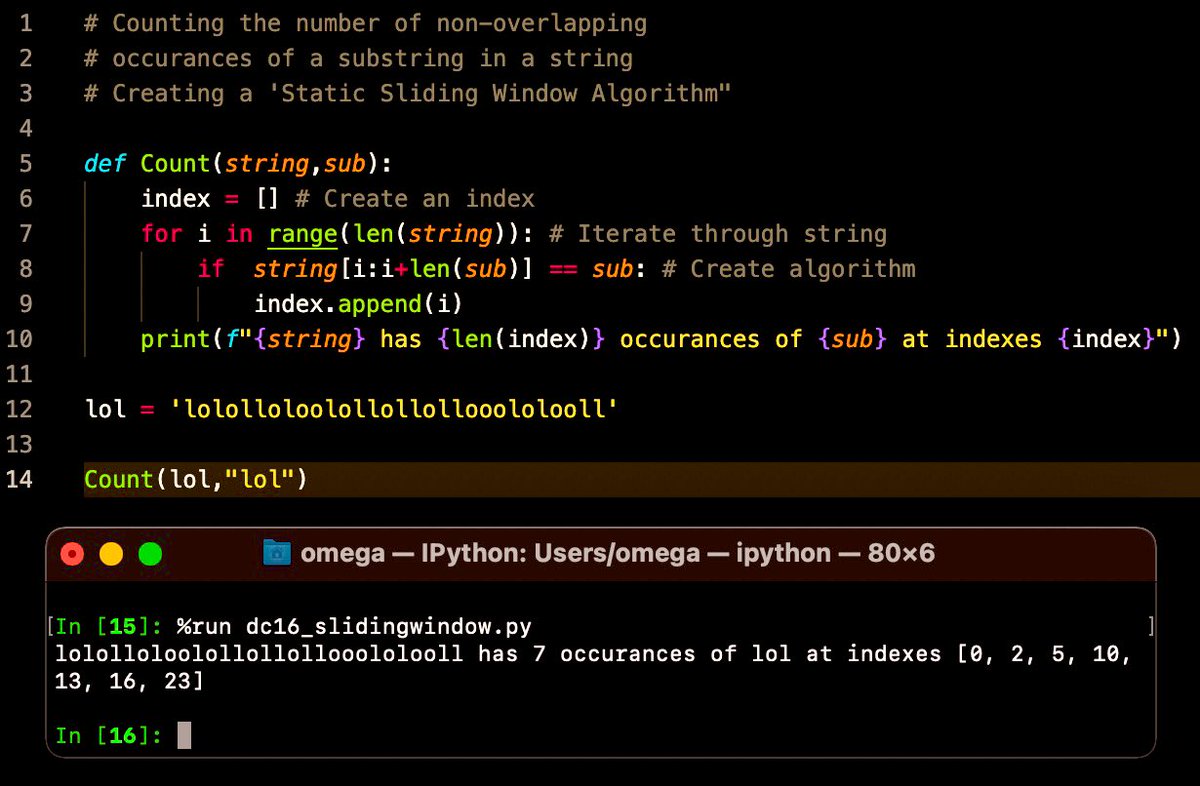Click line number 14 in the gutter
The height and width of the screenshot is (786, 1200).
(20, 479)
